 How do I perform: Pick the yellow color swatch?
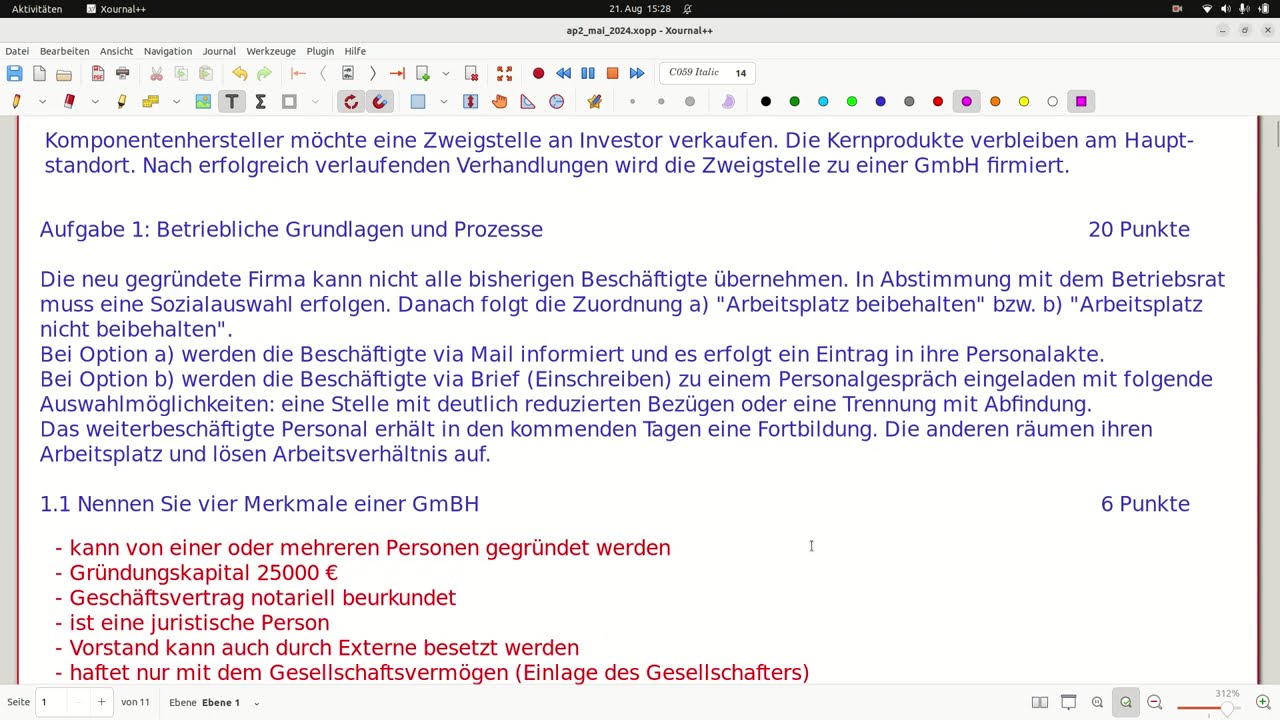click(x=1024, y=101)
